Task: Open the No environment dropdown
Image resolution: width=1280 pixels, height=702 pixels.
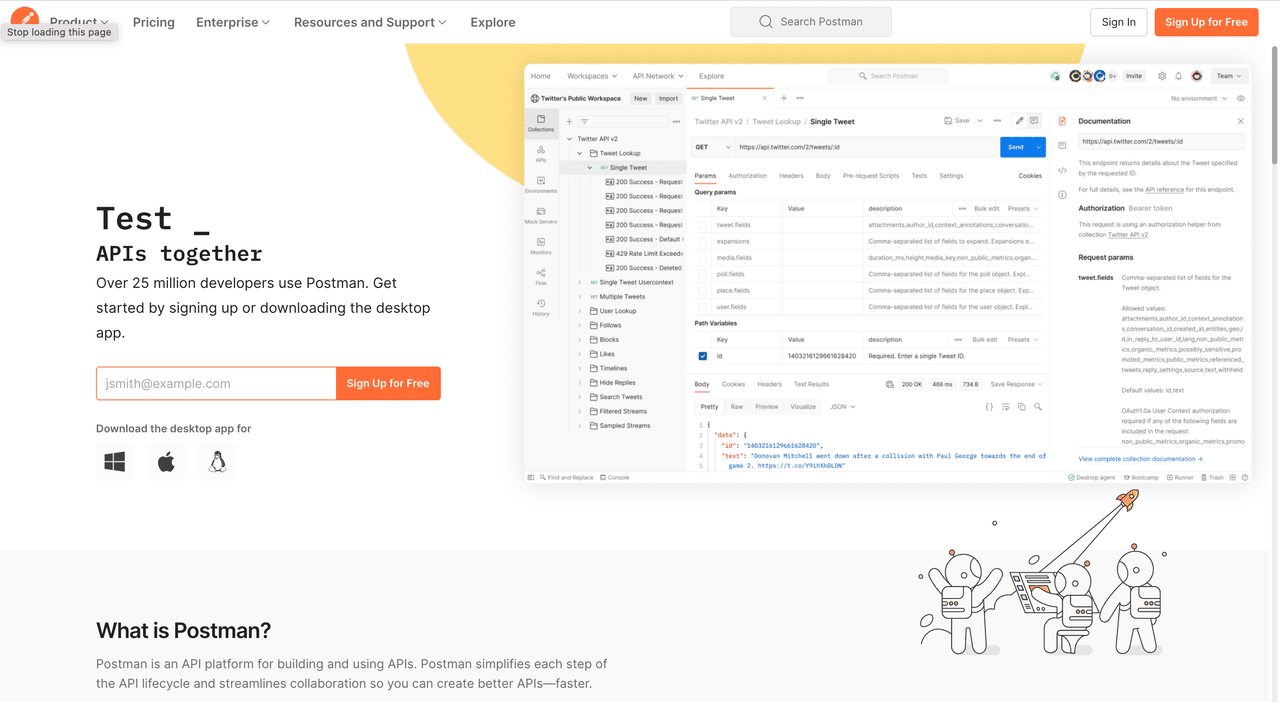Action: tap(1200, 98)
